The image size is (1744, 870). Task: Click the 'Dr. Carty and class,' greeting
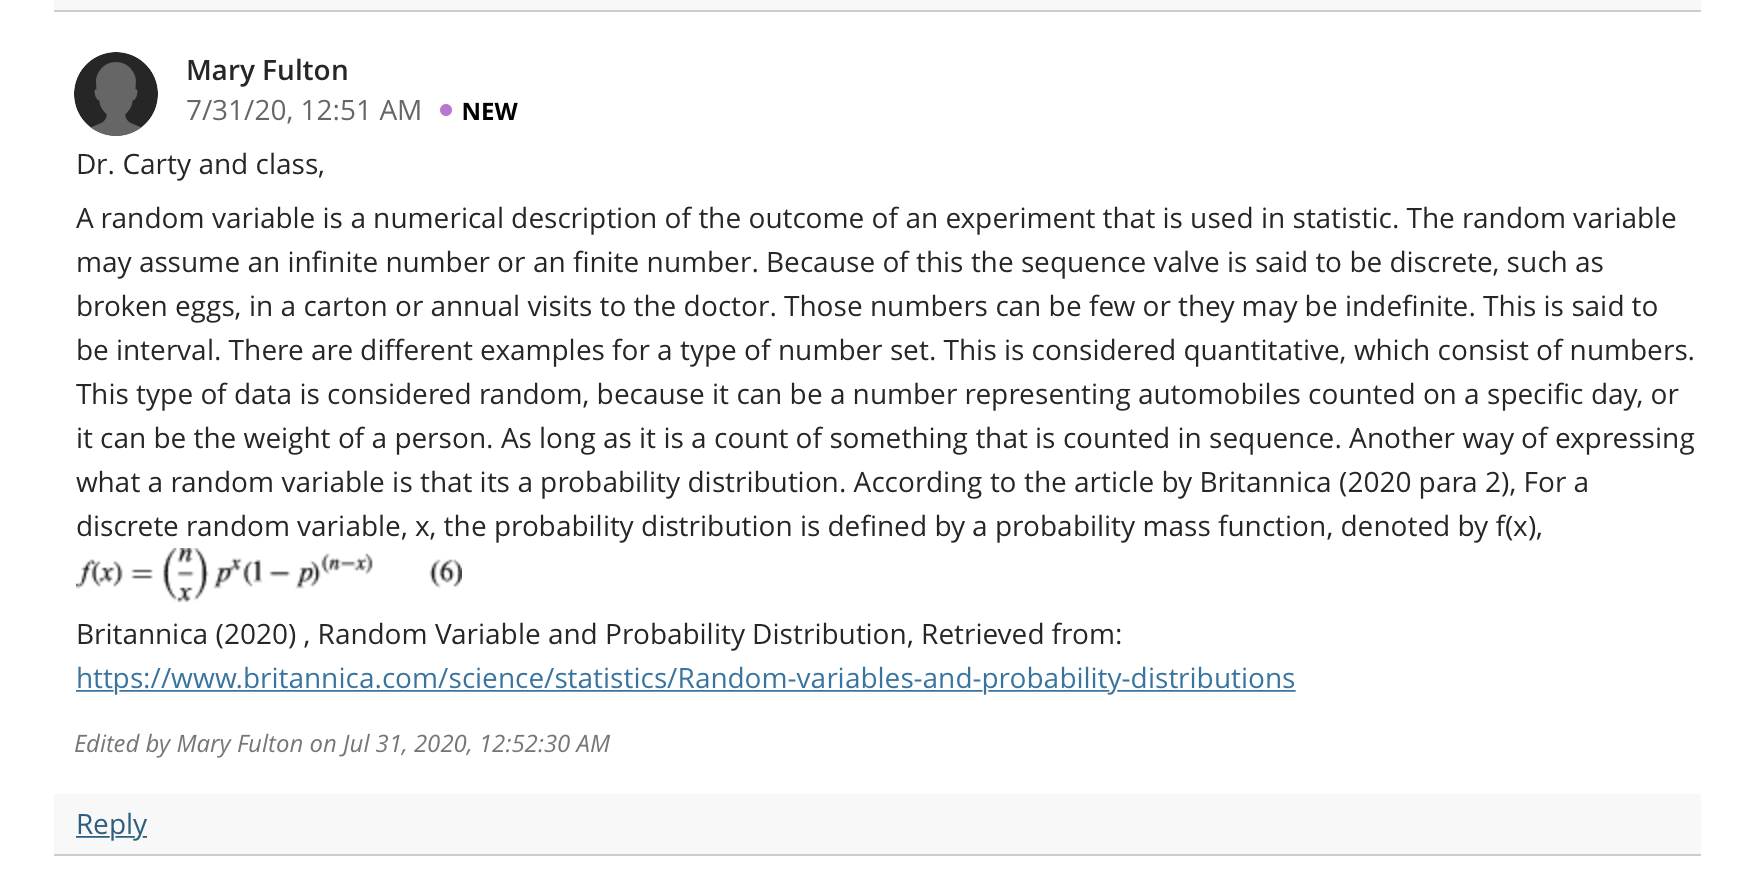200,164
